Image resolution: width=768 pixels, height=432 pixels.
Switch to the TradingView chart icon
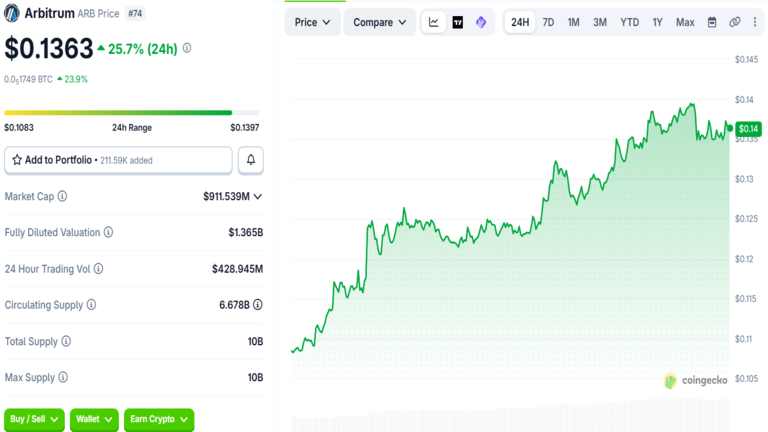coord(457,22)
